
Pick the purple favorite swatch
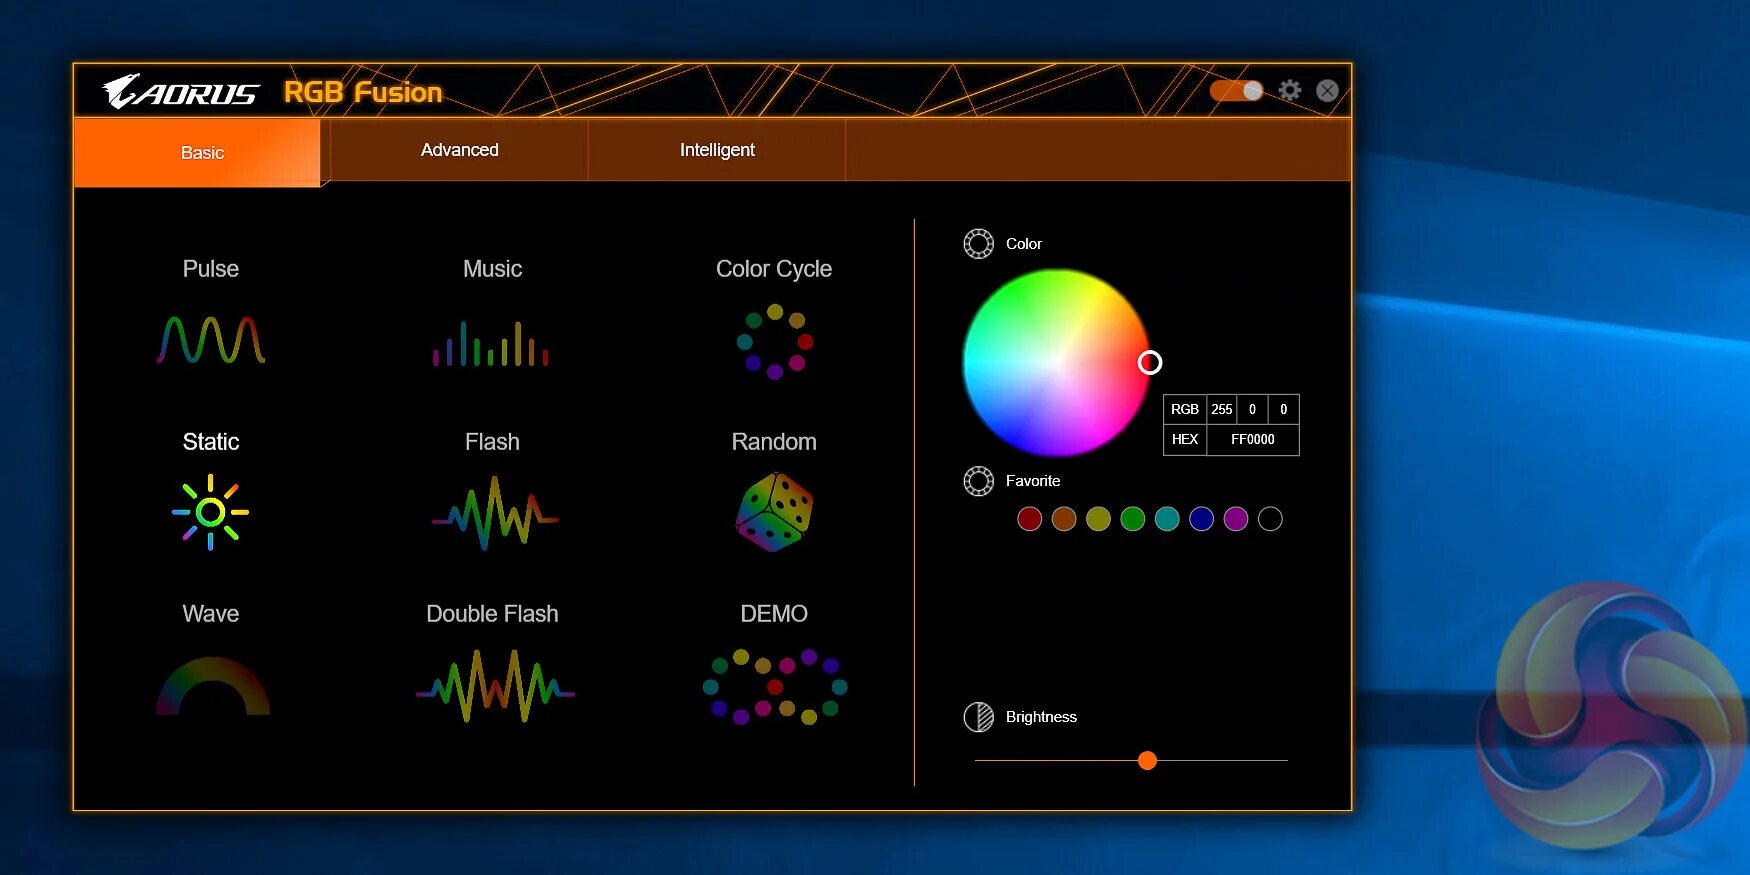(1236, 519)
